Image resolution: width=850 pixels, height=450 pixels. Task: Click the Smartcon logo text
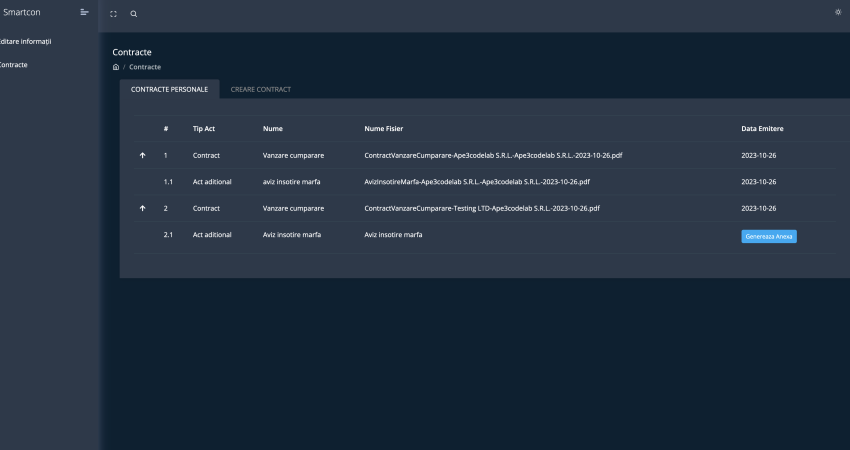click(22, 12)
